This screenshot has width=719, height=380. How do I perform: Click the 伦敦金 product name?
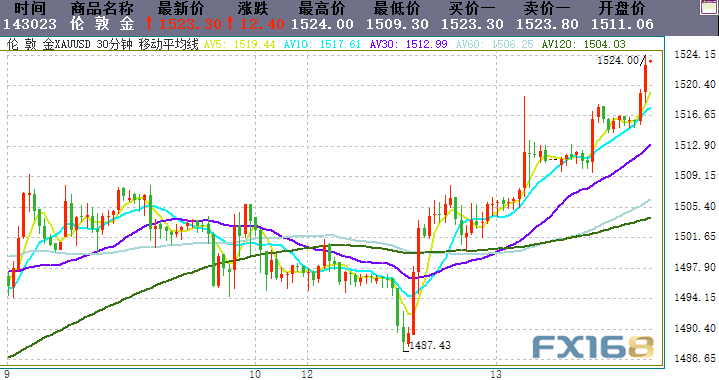(102, 24)
